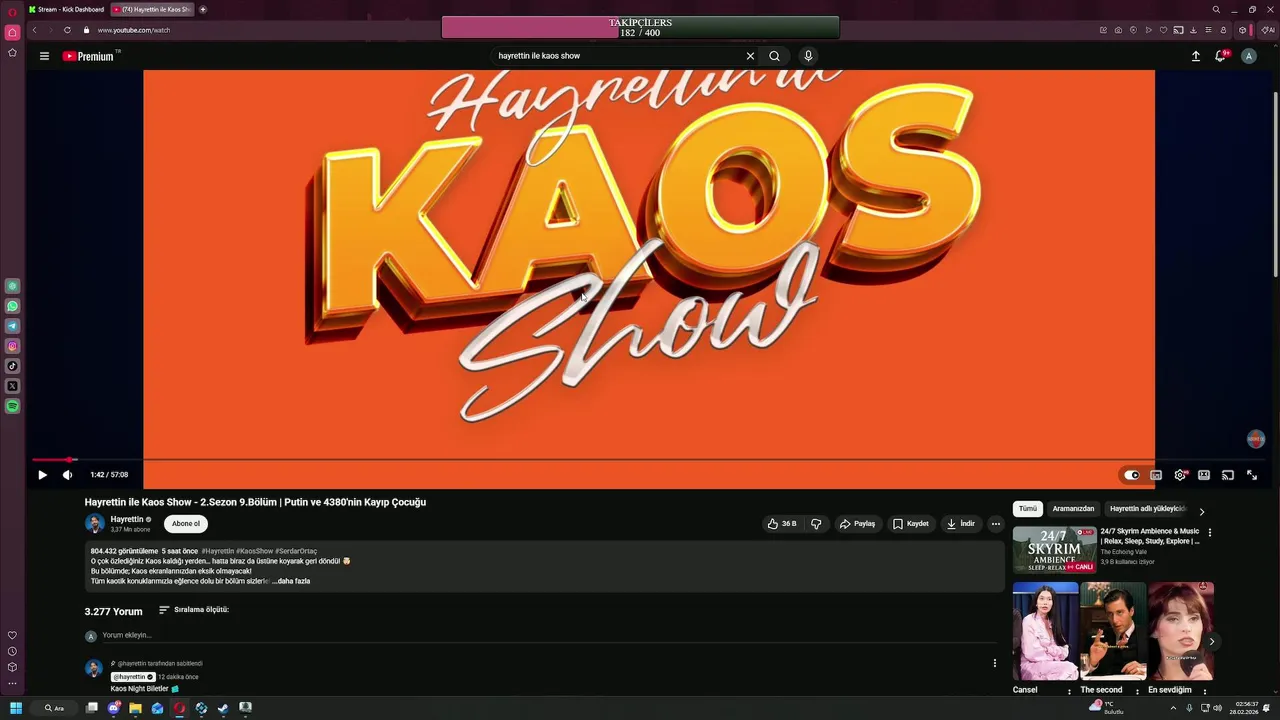This screenshot has height=720, width=1280.
Task: Open X (Twitter) in Opera sidebar
Action: (x=12, y=386)
